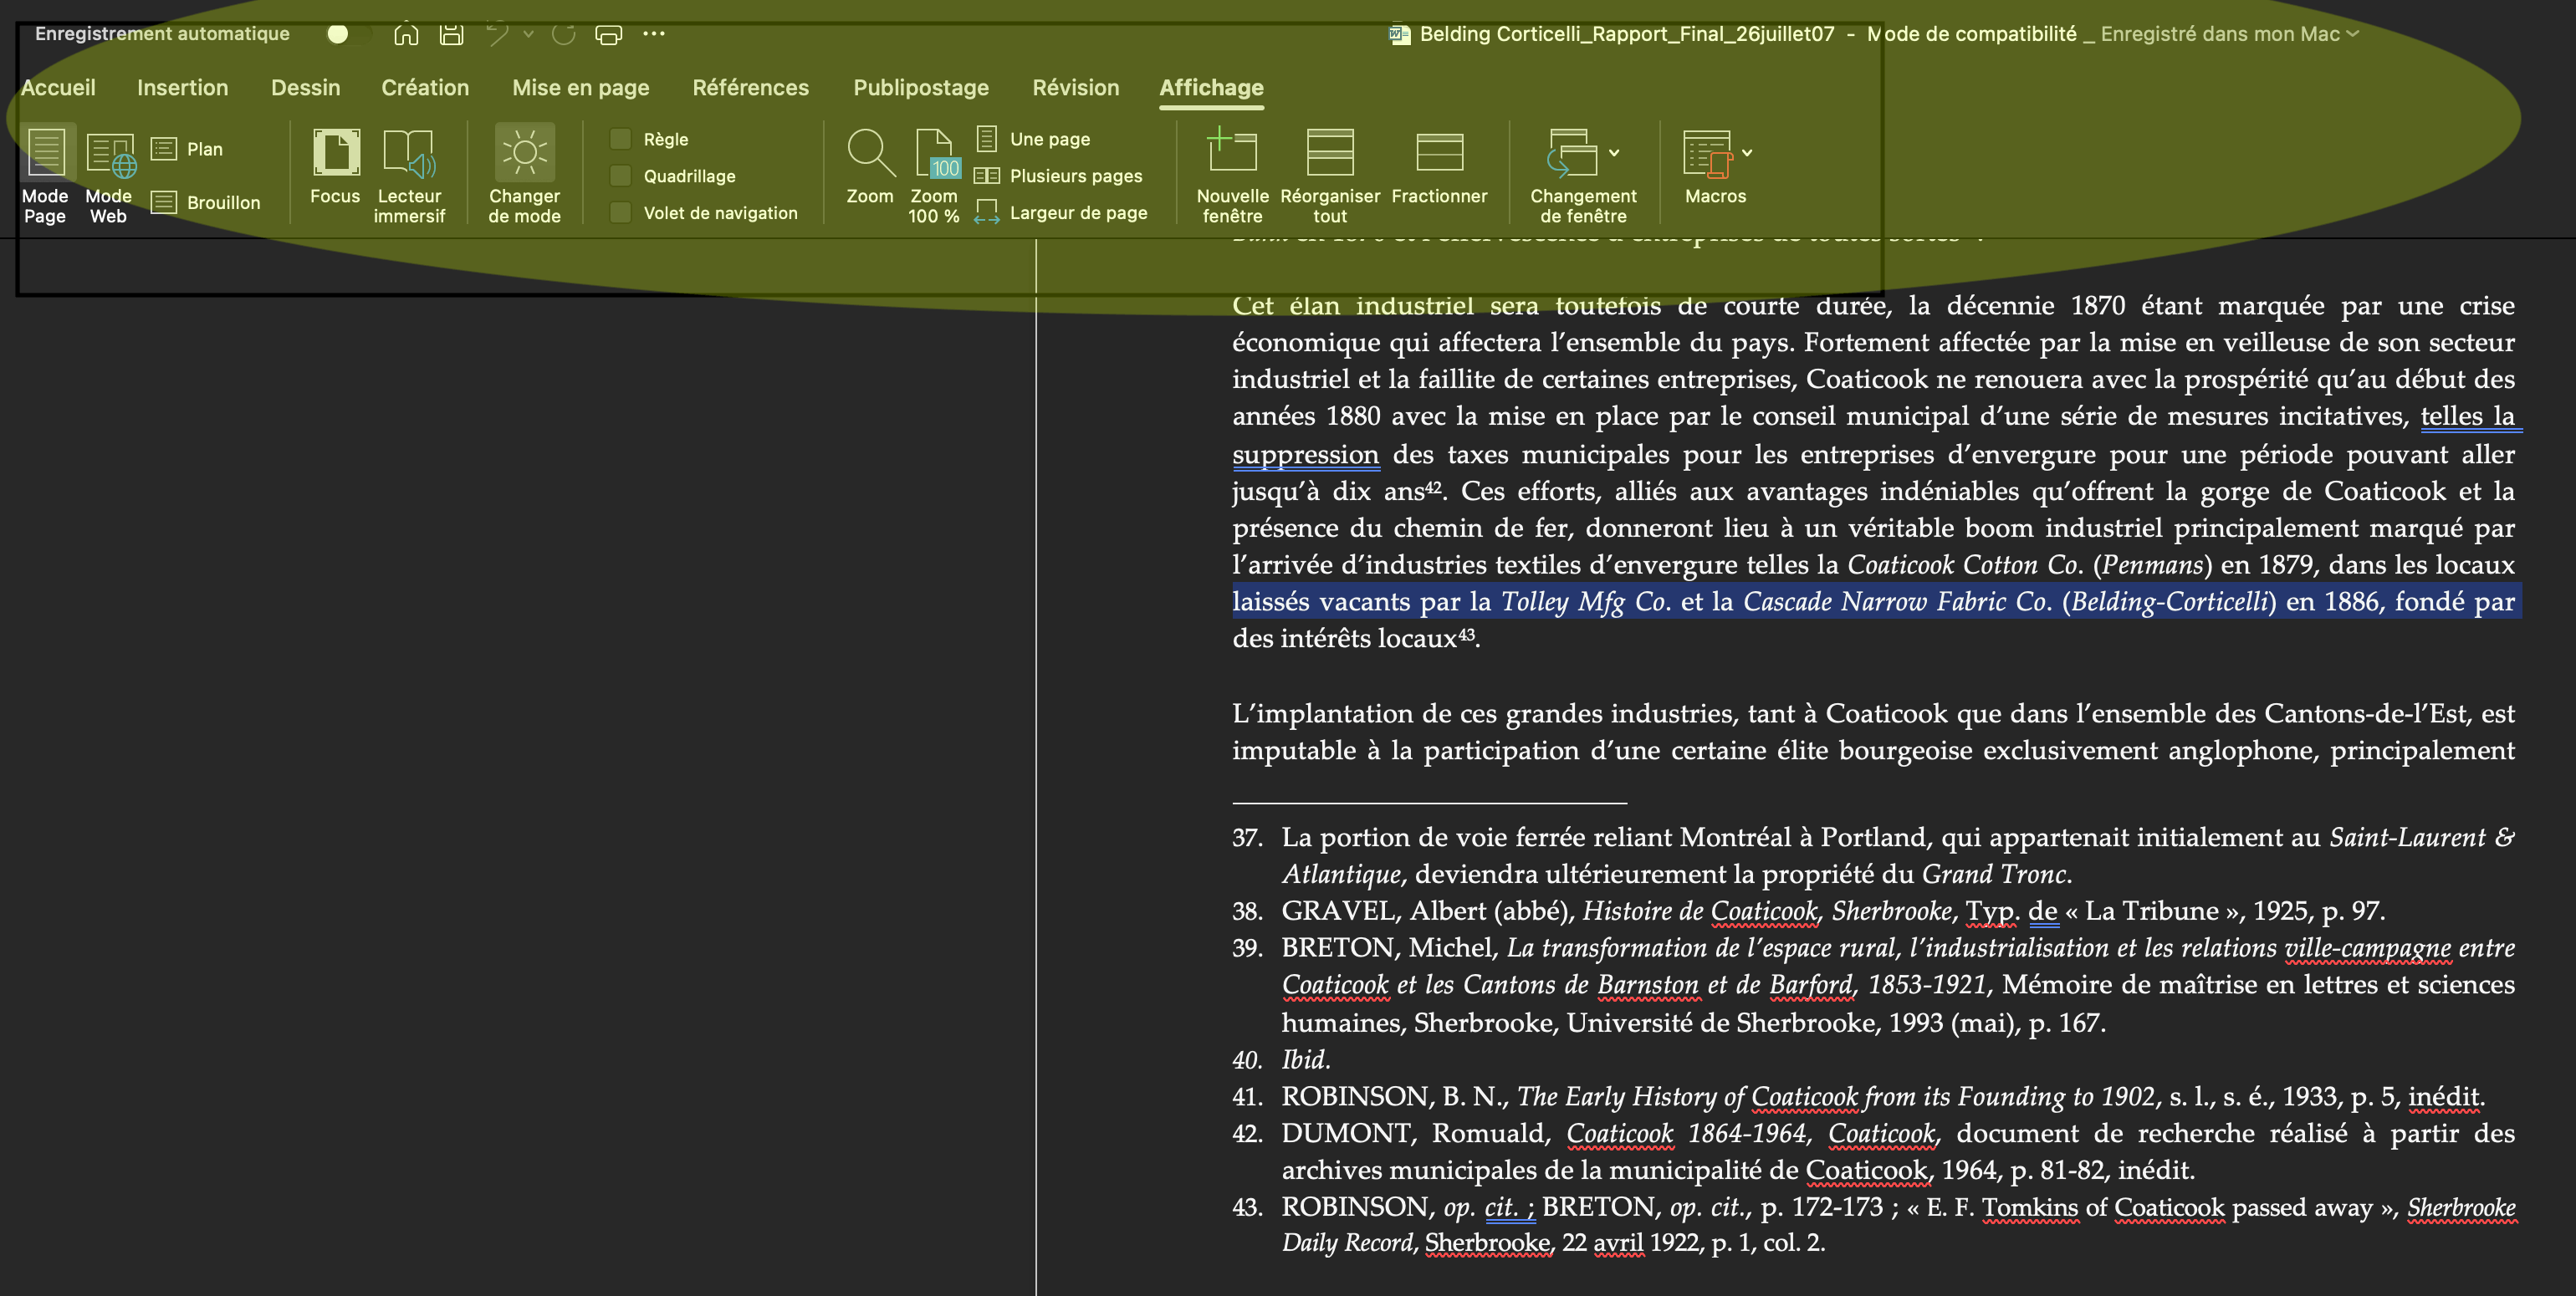This screenshot has width=2576, height=1296.
Task: Click the document title Belding Corticelli_Rapport_Final
Action: pos(1627,34)
